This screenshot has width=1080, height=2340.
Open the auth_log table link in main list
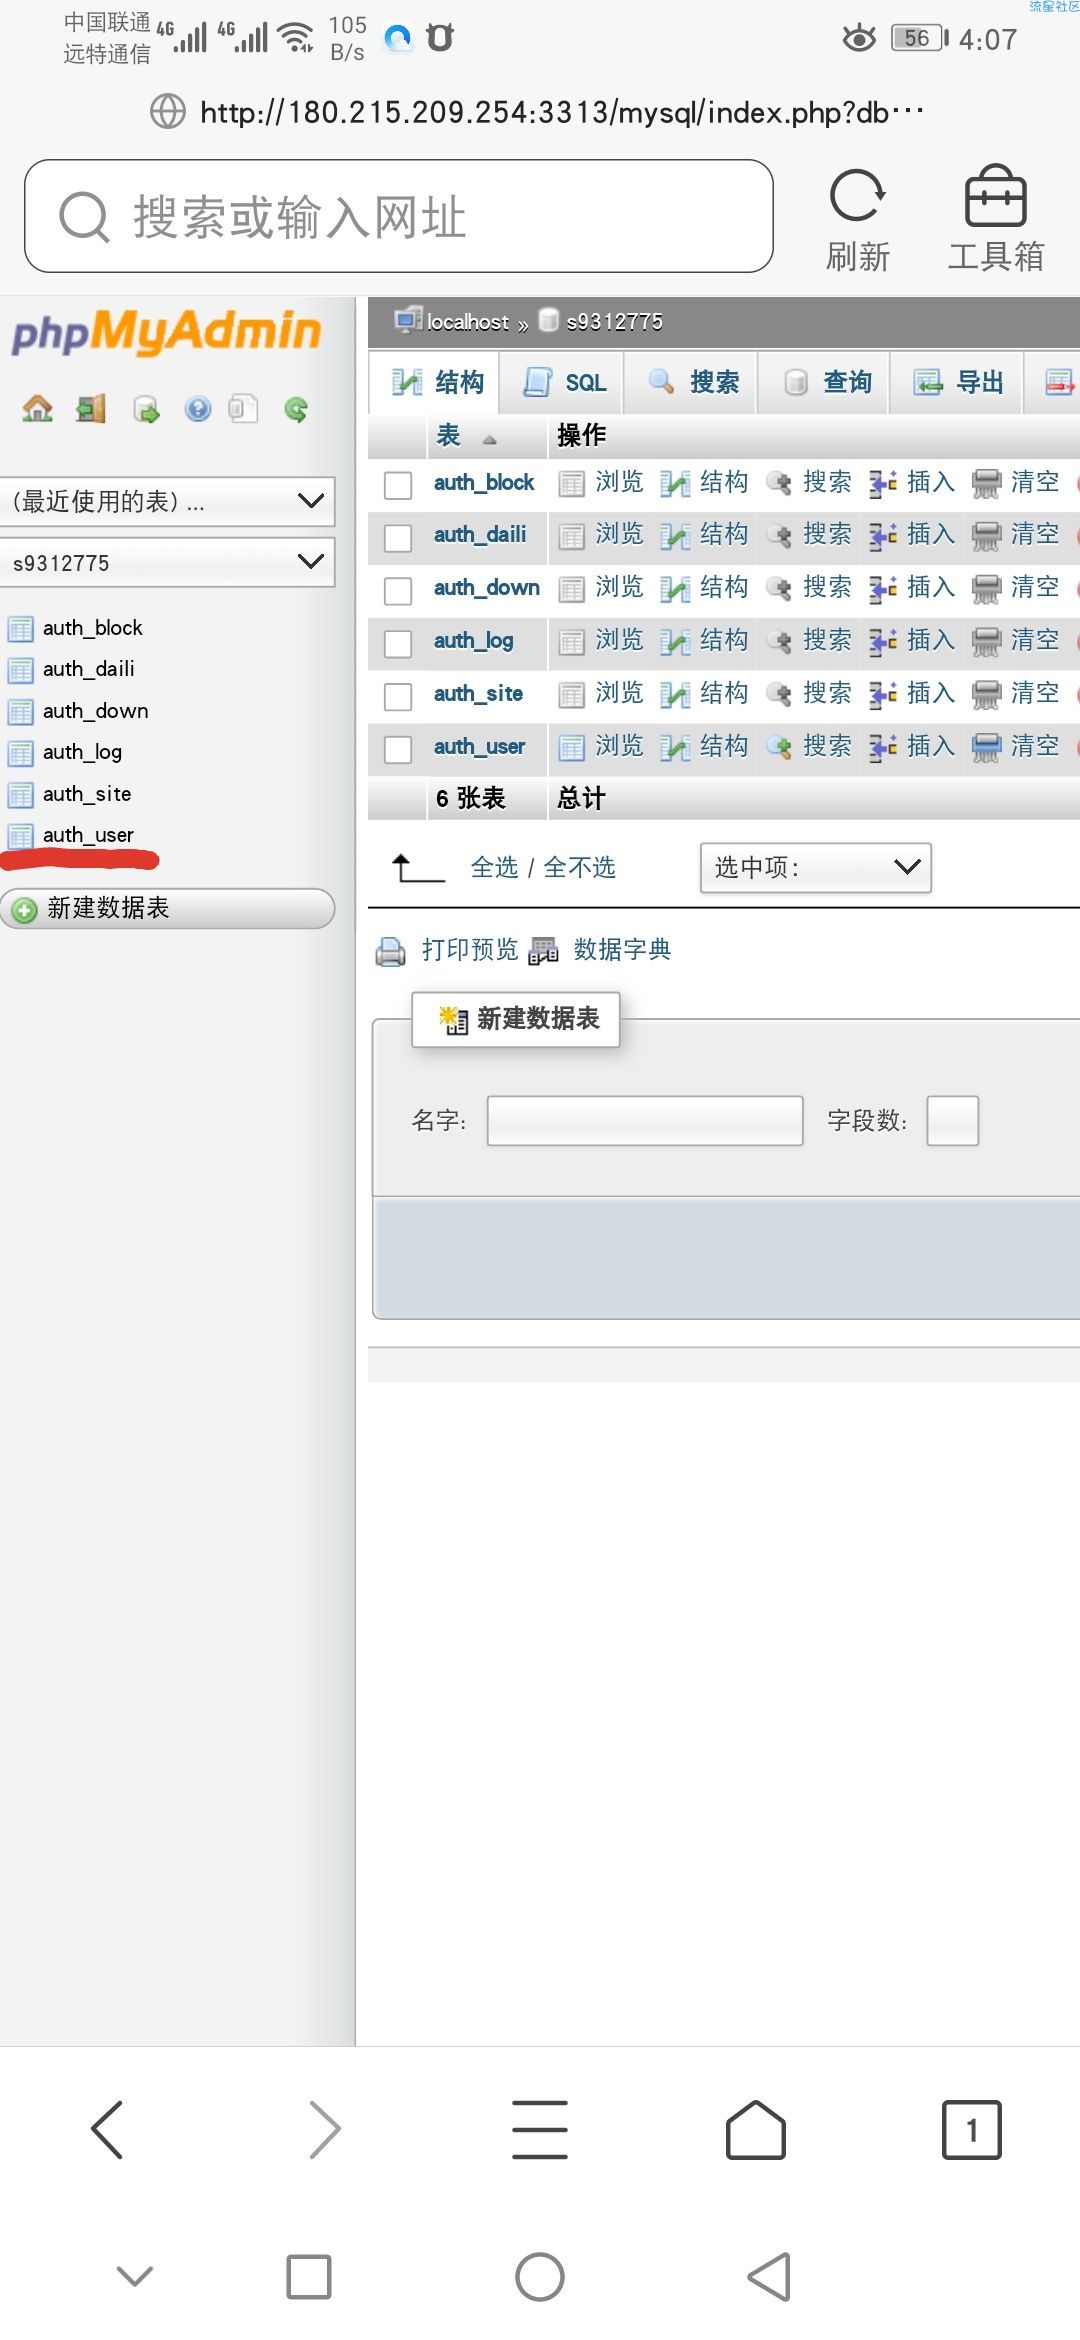tap(474, 641)
